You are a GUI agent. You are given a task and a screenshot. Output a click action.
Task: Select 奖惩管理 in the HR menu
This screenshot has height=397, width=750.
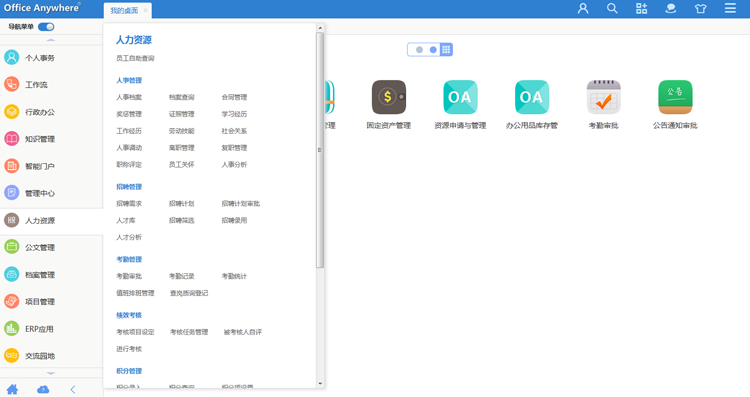coord(129,114)
